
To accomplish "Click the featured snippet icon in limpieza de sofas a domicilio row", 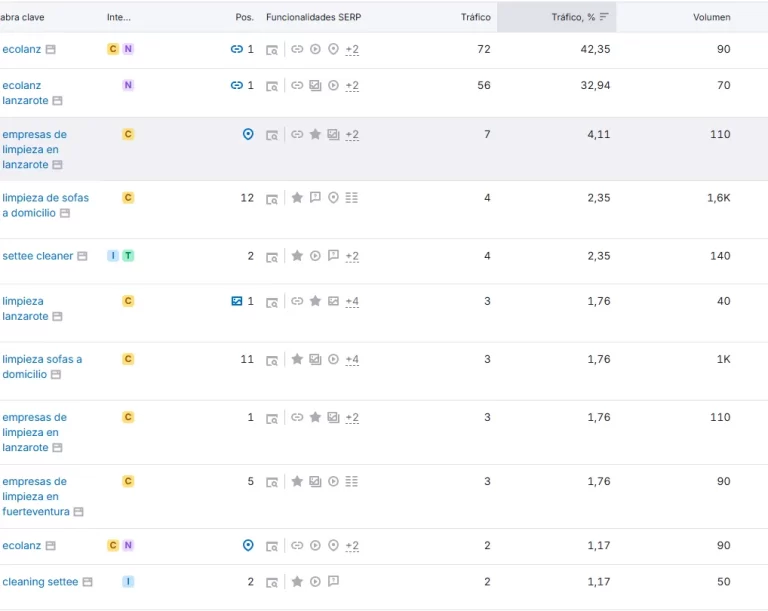I will (315, 197).
